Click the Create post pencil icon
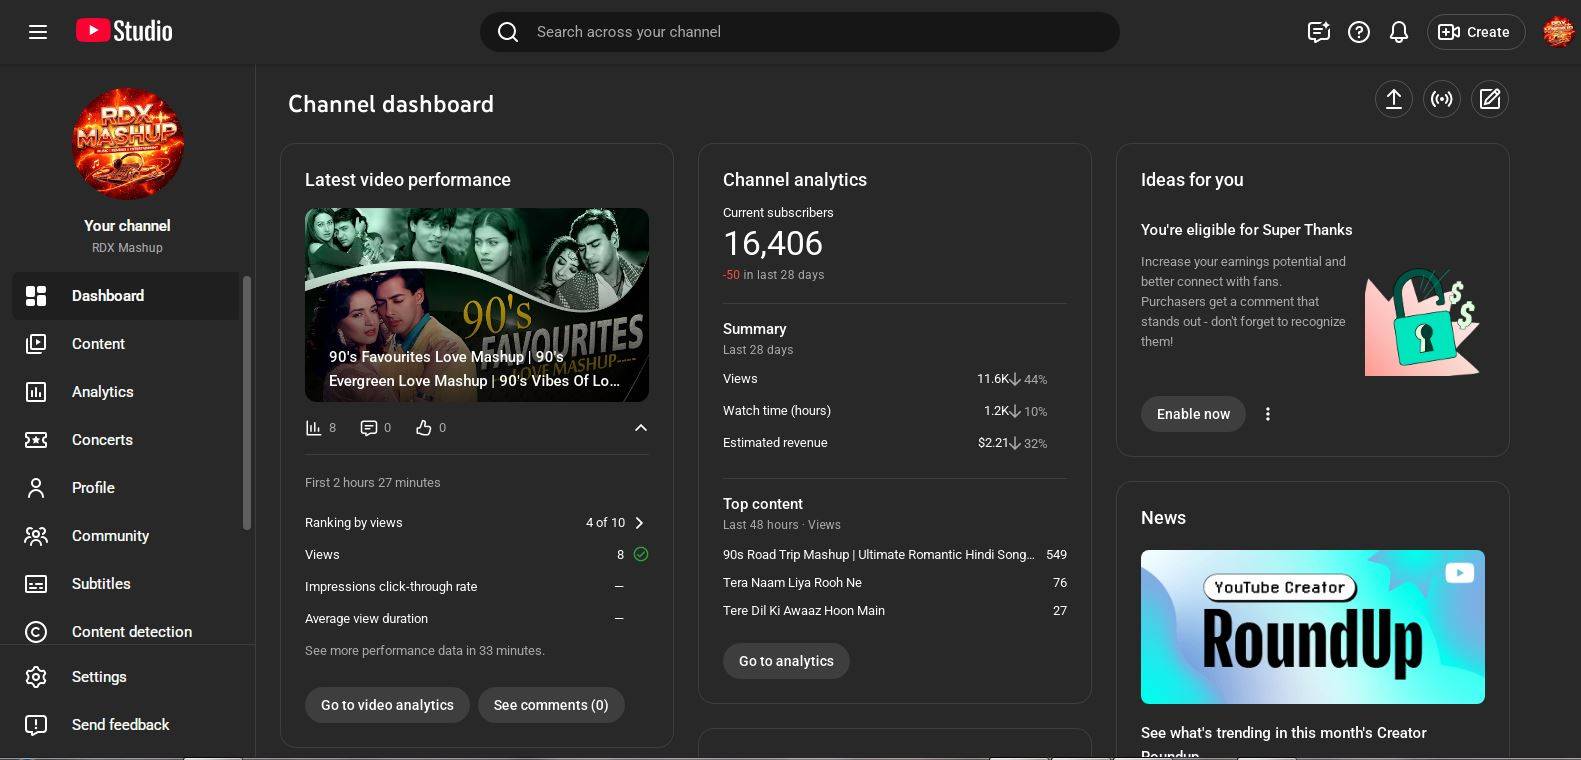Viewport: 1581px width, 760px height. click(x=1489, y=99)
